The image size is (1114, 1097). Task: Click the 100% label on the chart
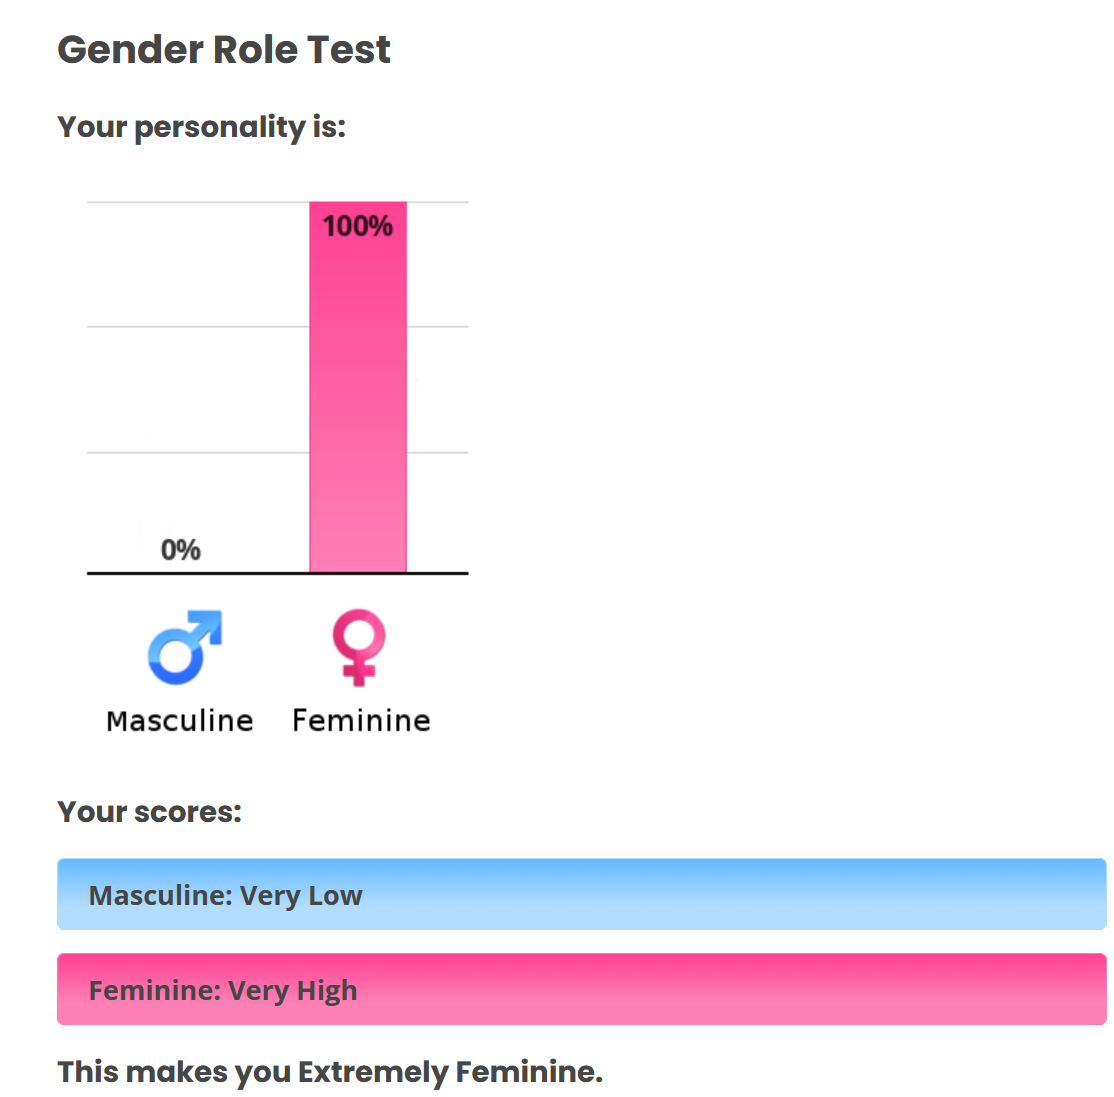(x=357, y=226)
